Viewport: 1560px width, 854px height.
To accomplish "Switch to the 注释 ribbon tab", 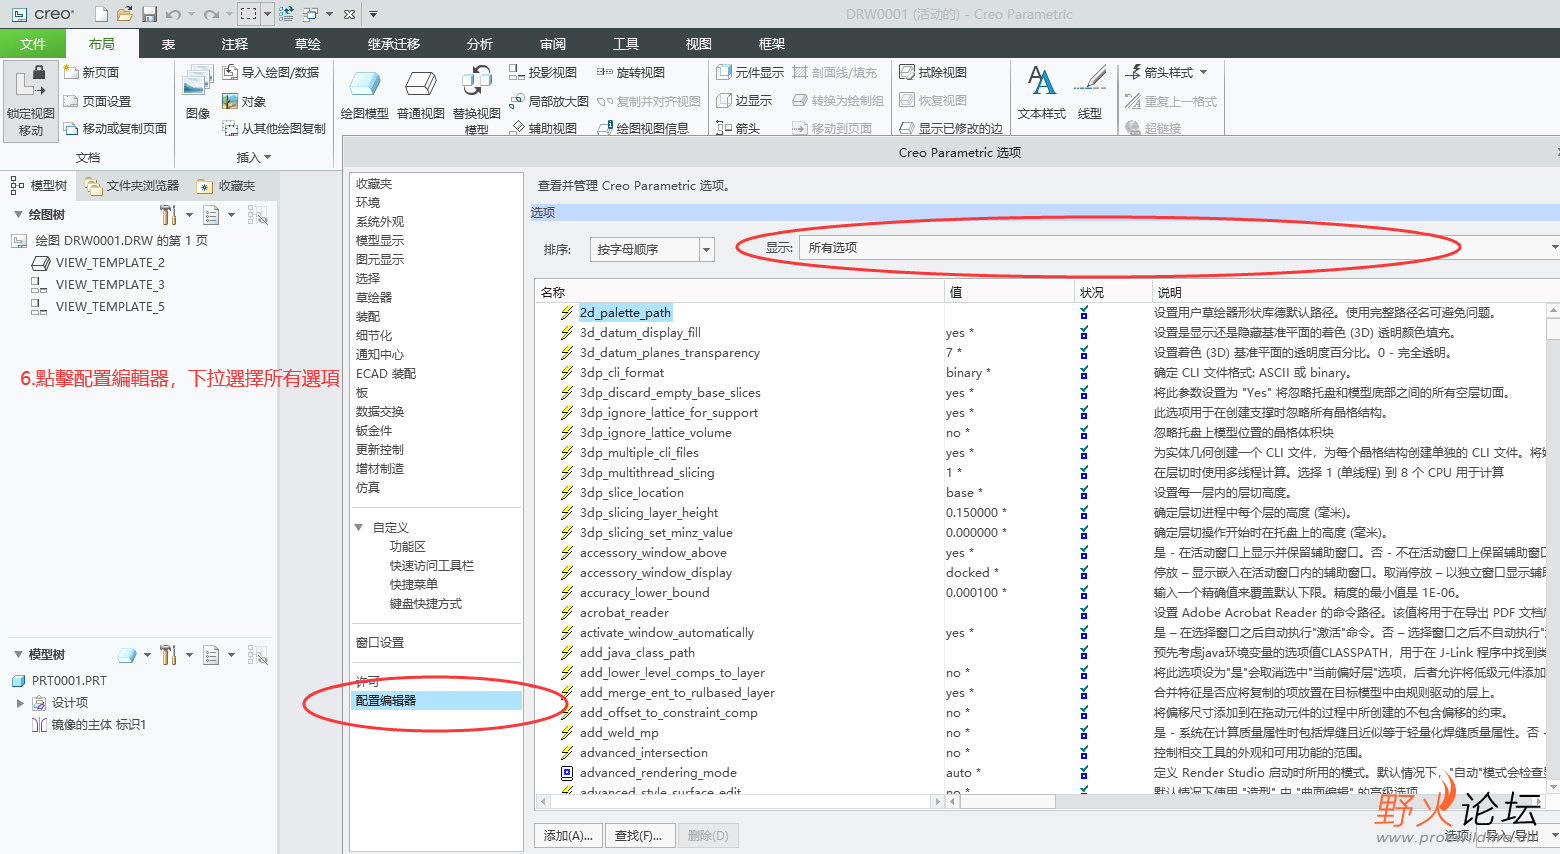I will 235,44.
